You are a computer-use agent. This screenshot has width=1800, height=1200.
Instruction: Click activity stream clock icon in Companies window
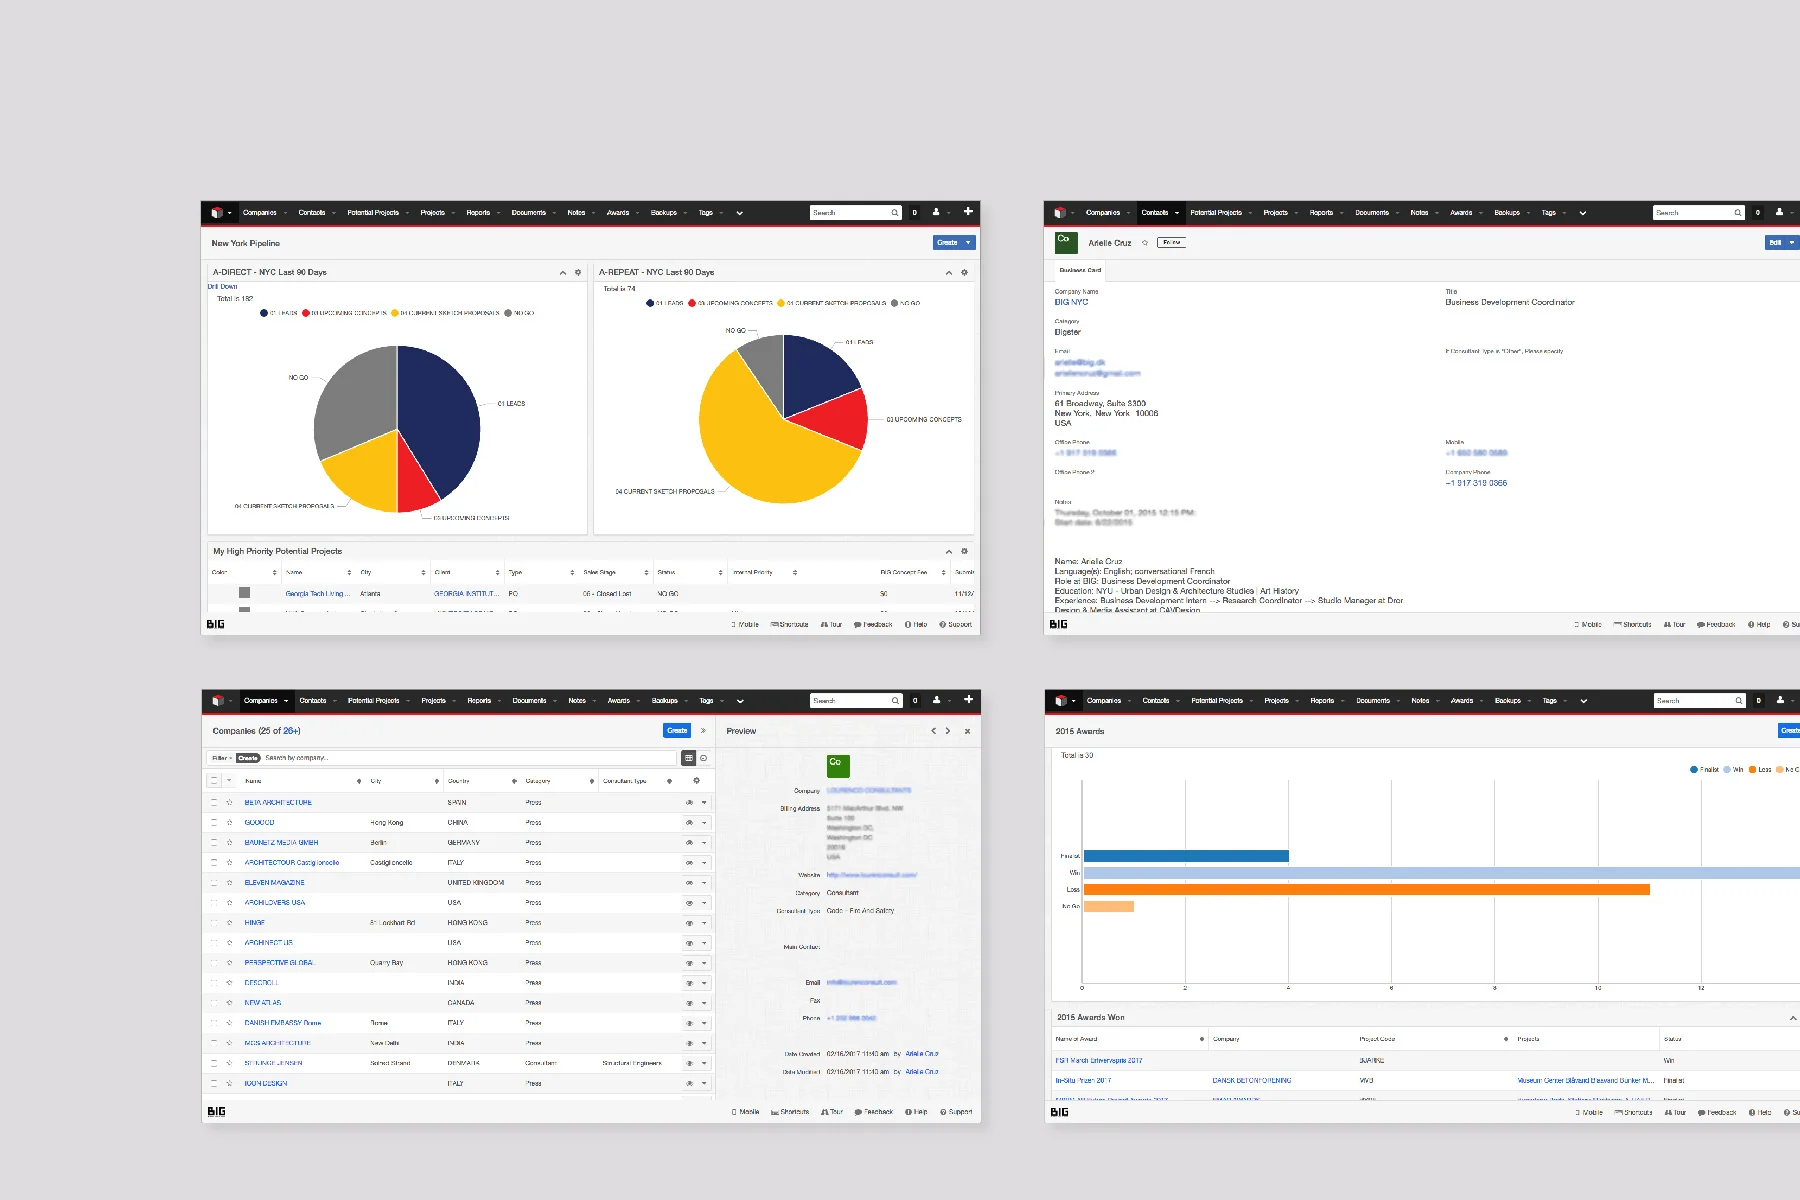point(704,758)
